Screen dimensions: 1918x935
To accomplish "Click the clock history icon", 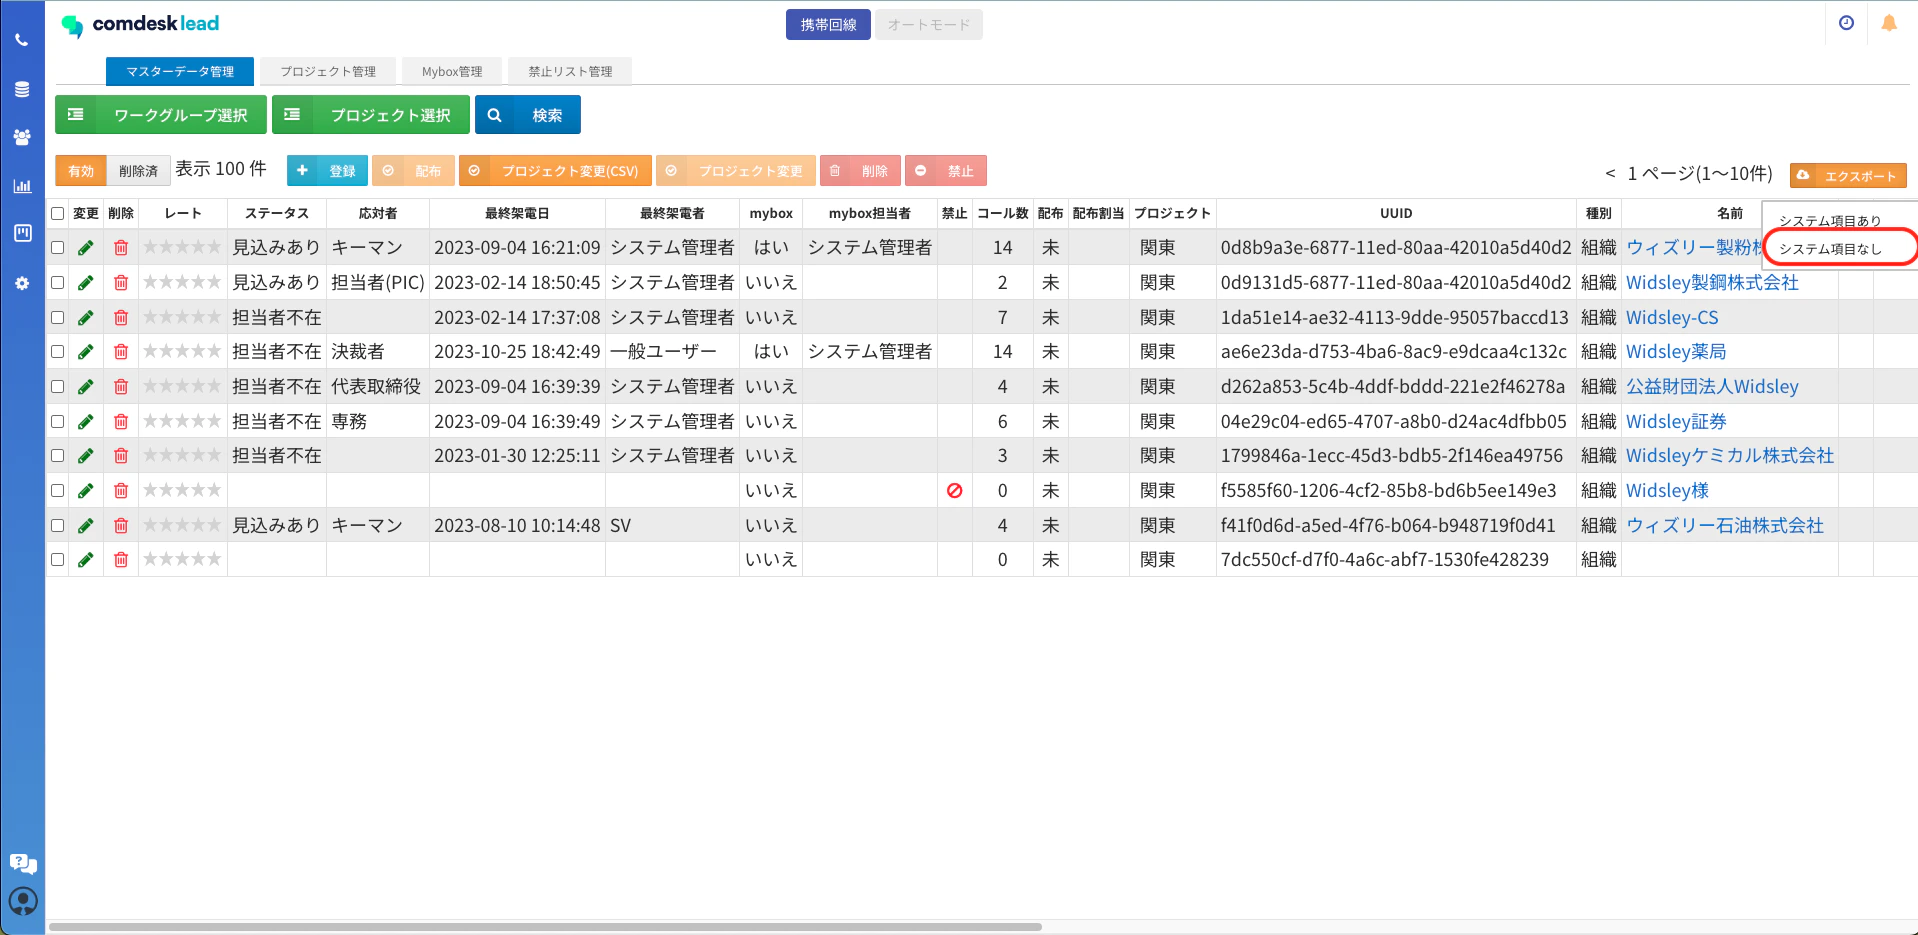I will tap(1846, 23).
